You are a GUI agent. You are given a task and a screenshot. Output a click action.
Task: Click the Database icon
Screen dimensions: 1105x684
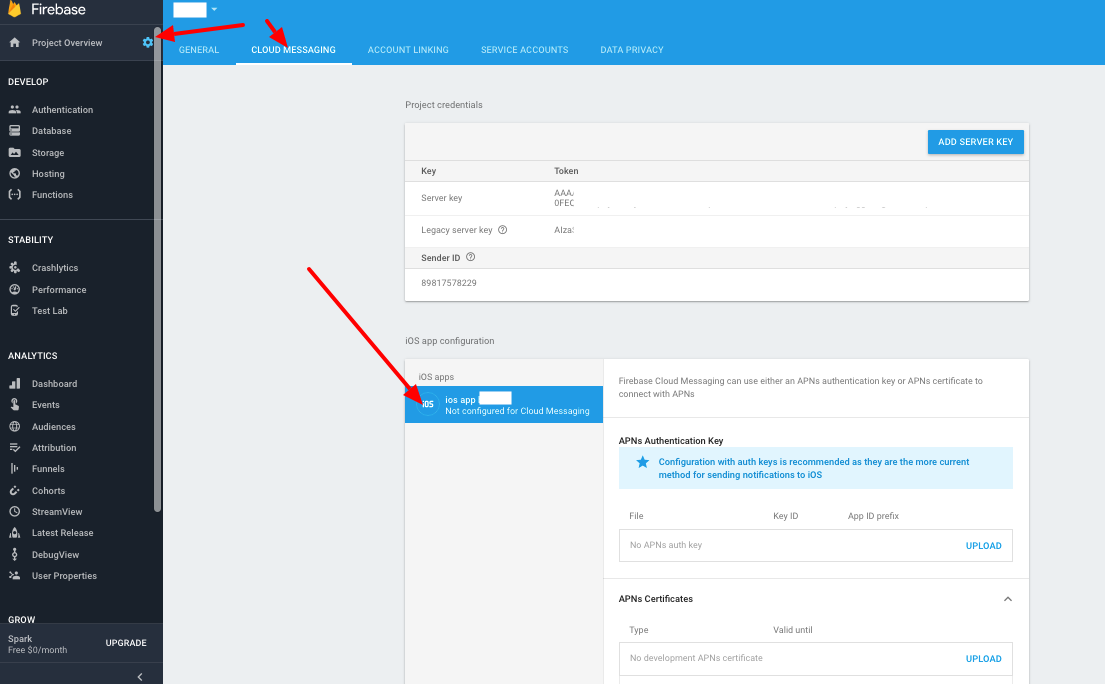click(14, 130)
